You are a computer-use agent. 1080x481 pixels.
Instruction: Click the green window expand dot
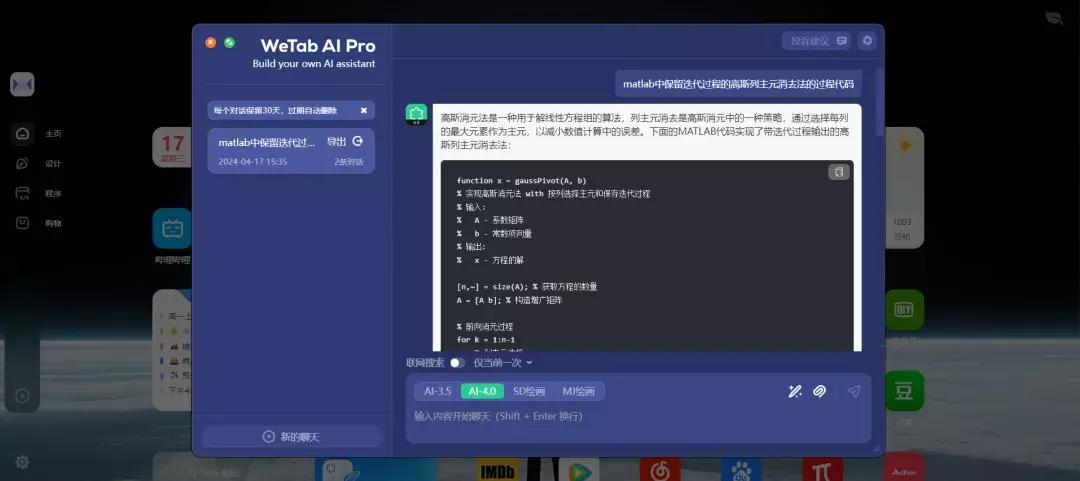229,43
